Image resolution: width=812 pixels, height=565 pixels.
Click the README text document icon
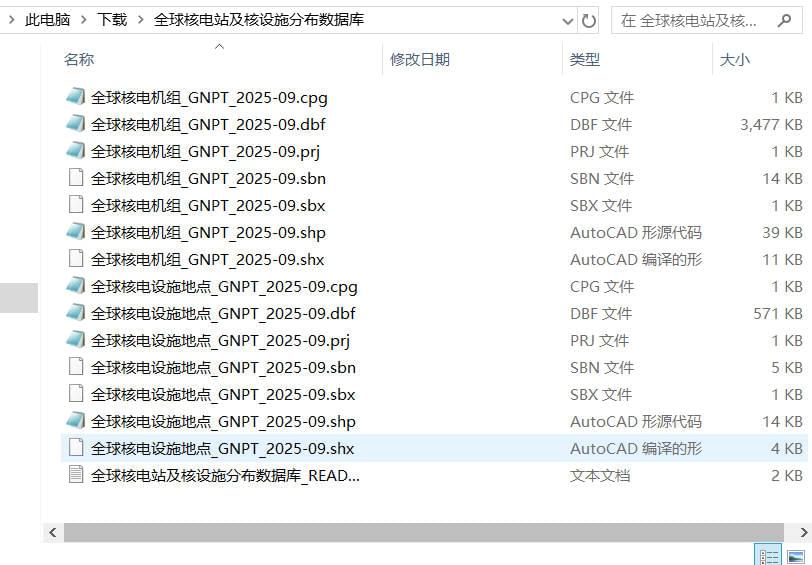tap(76, 474)
